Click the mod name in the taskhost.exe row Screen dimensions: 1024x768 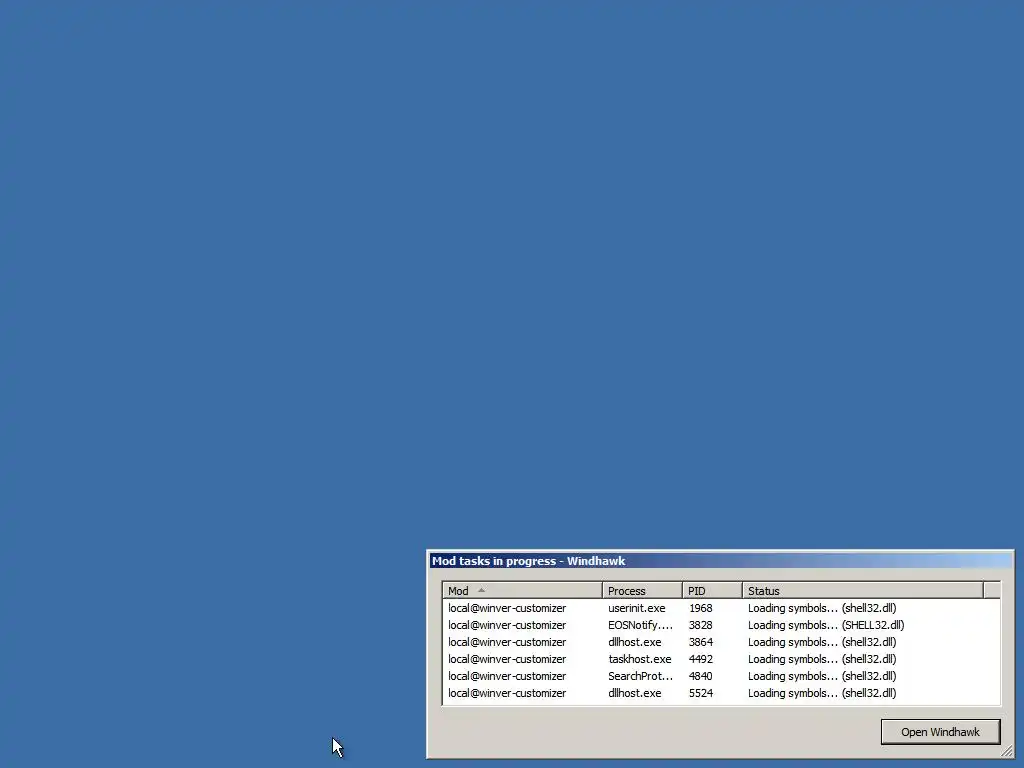click(507, 659)
